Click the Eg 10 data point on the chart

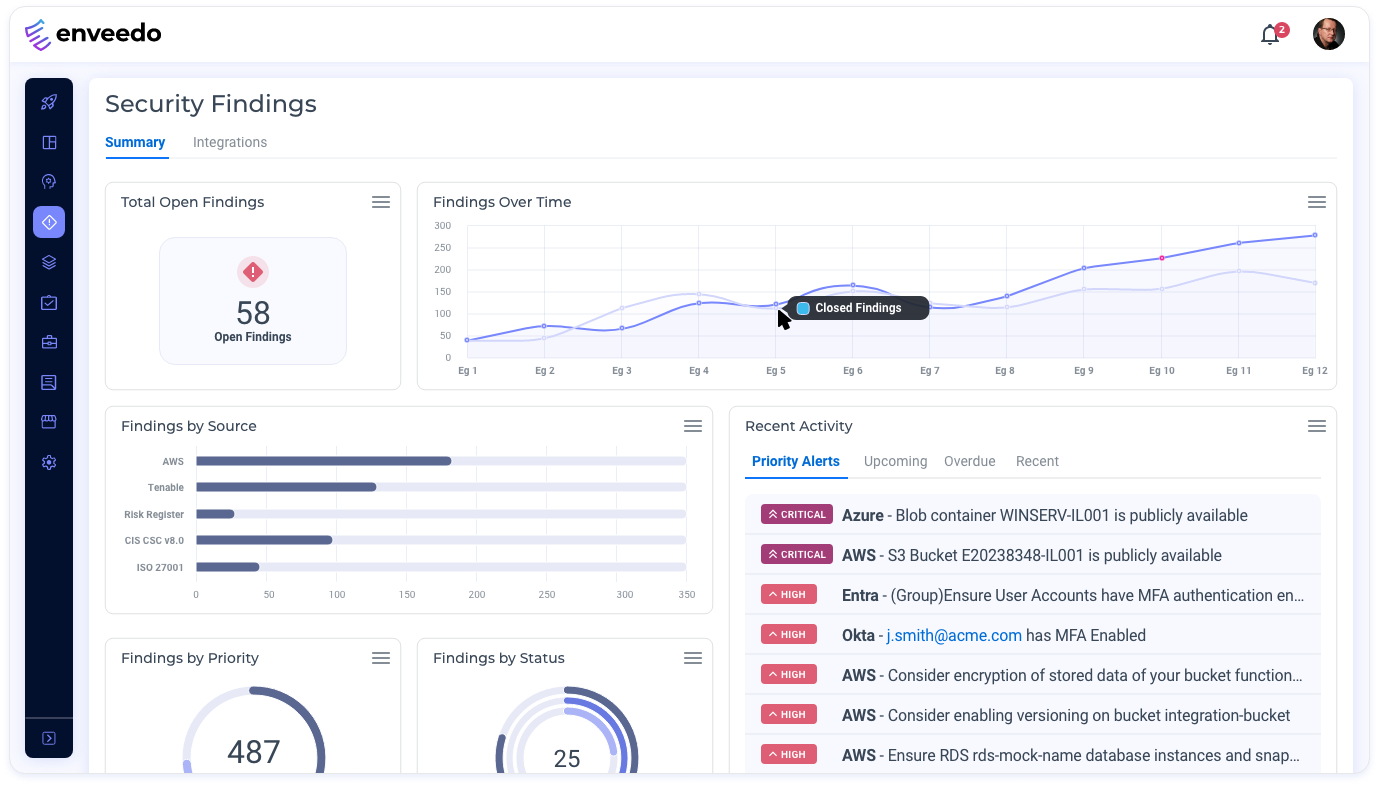click(x=1161, y=257)
